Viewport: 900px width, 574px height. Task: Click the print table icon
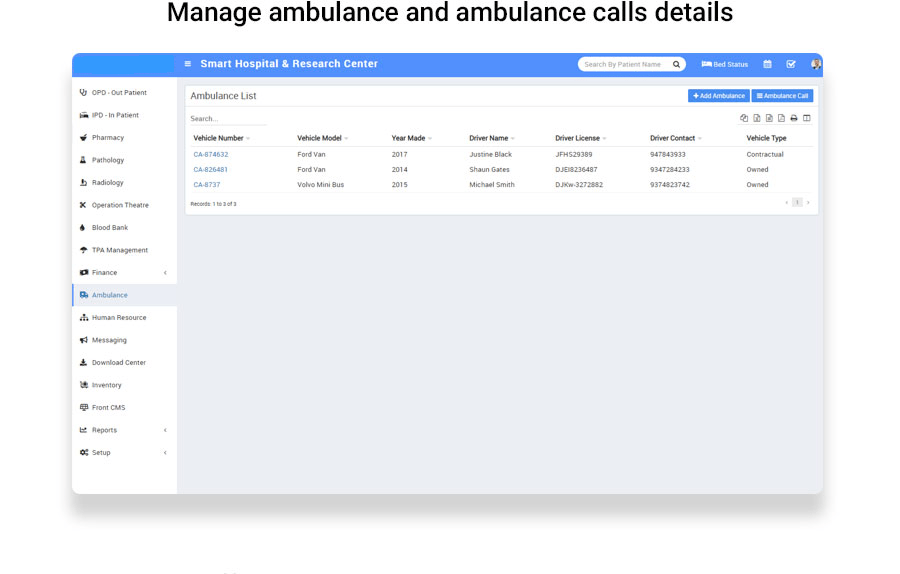click(794, 118)
